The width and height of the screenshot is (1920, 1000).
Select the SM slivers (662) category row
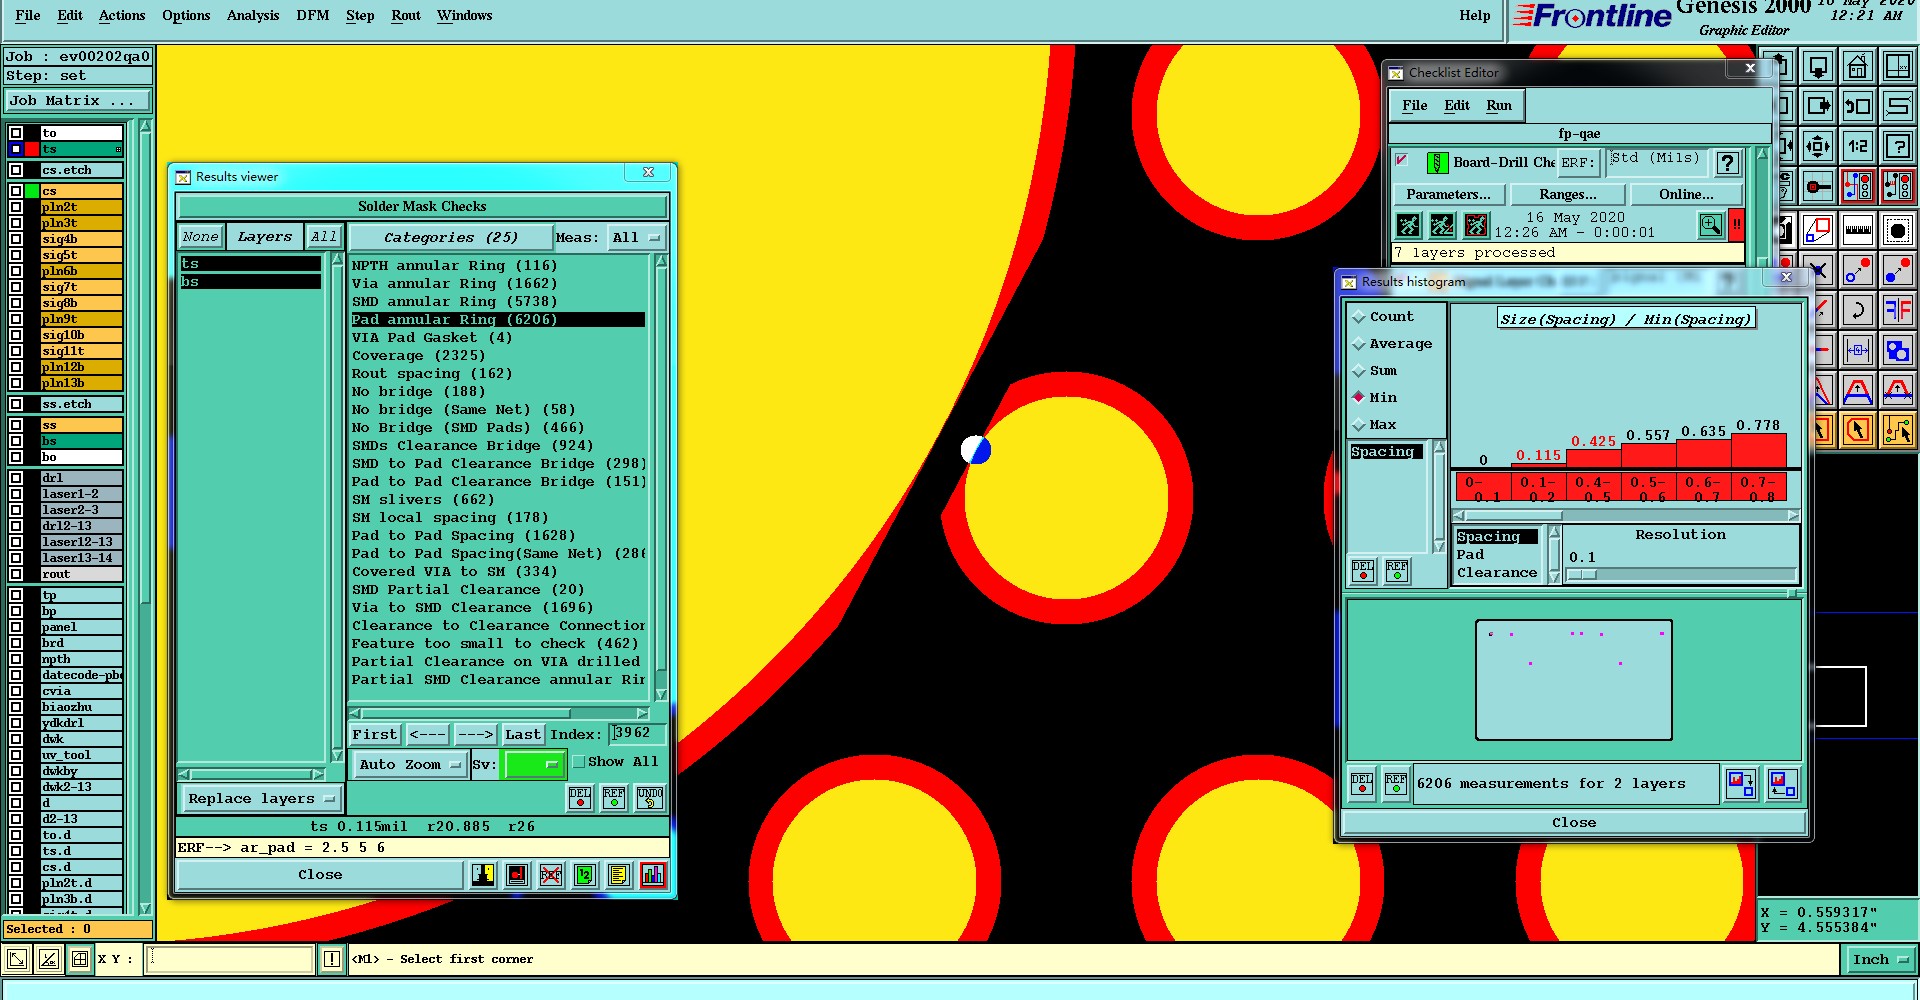[x=498, y=500]
